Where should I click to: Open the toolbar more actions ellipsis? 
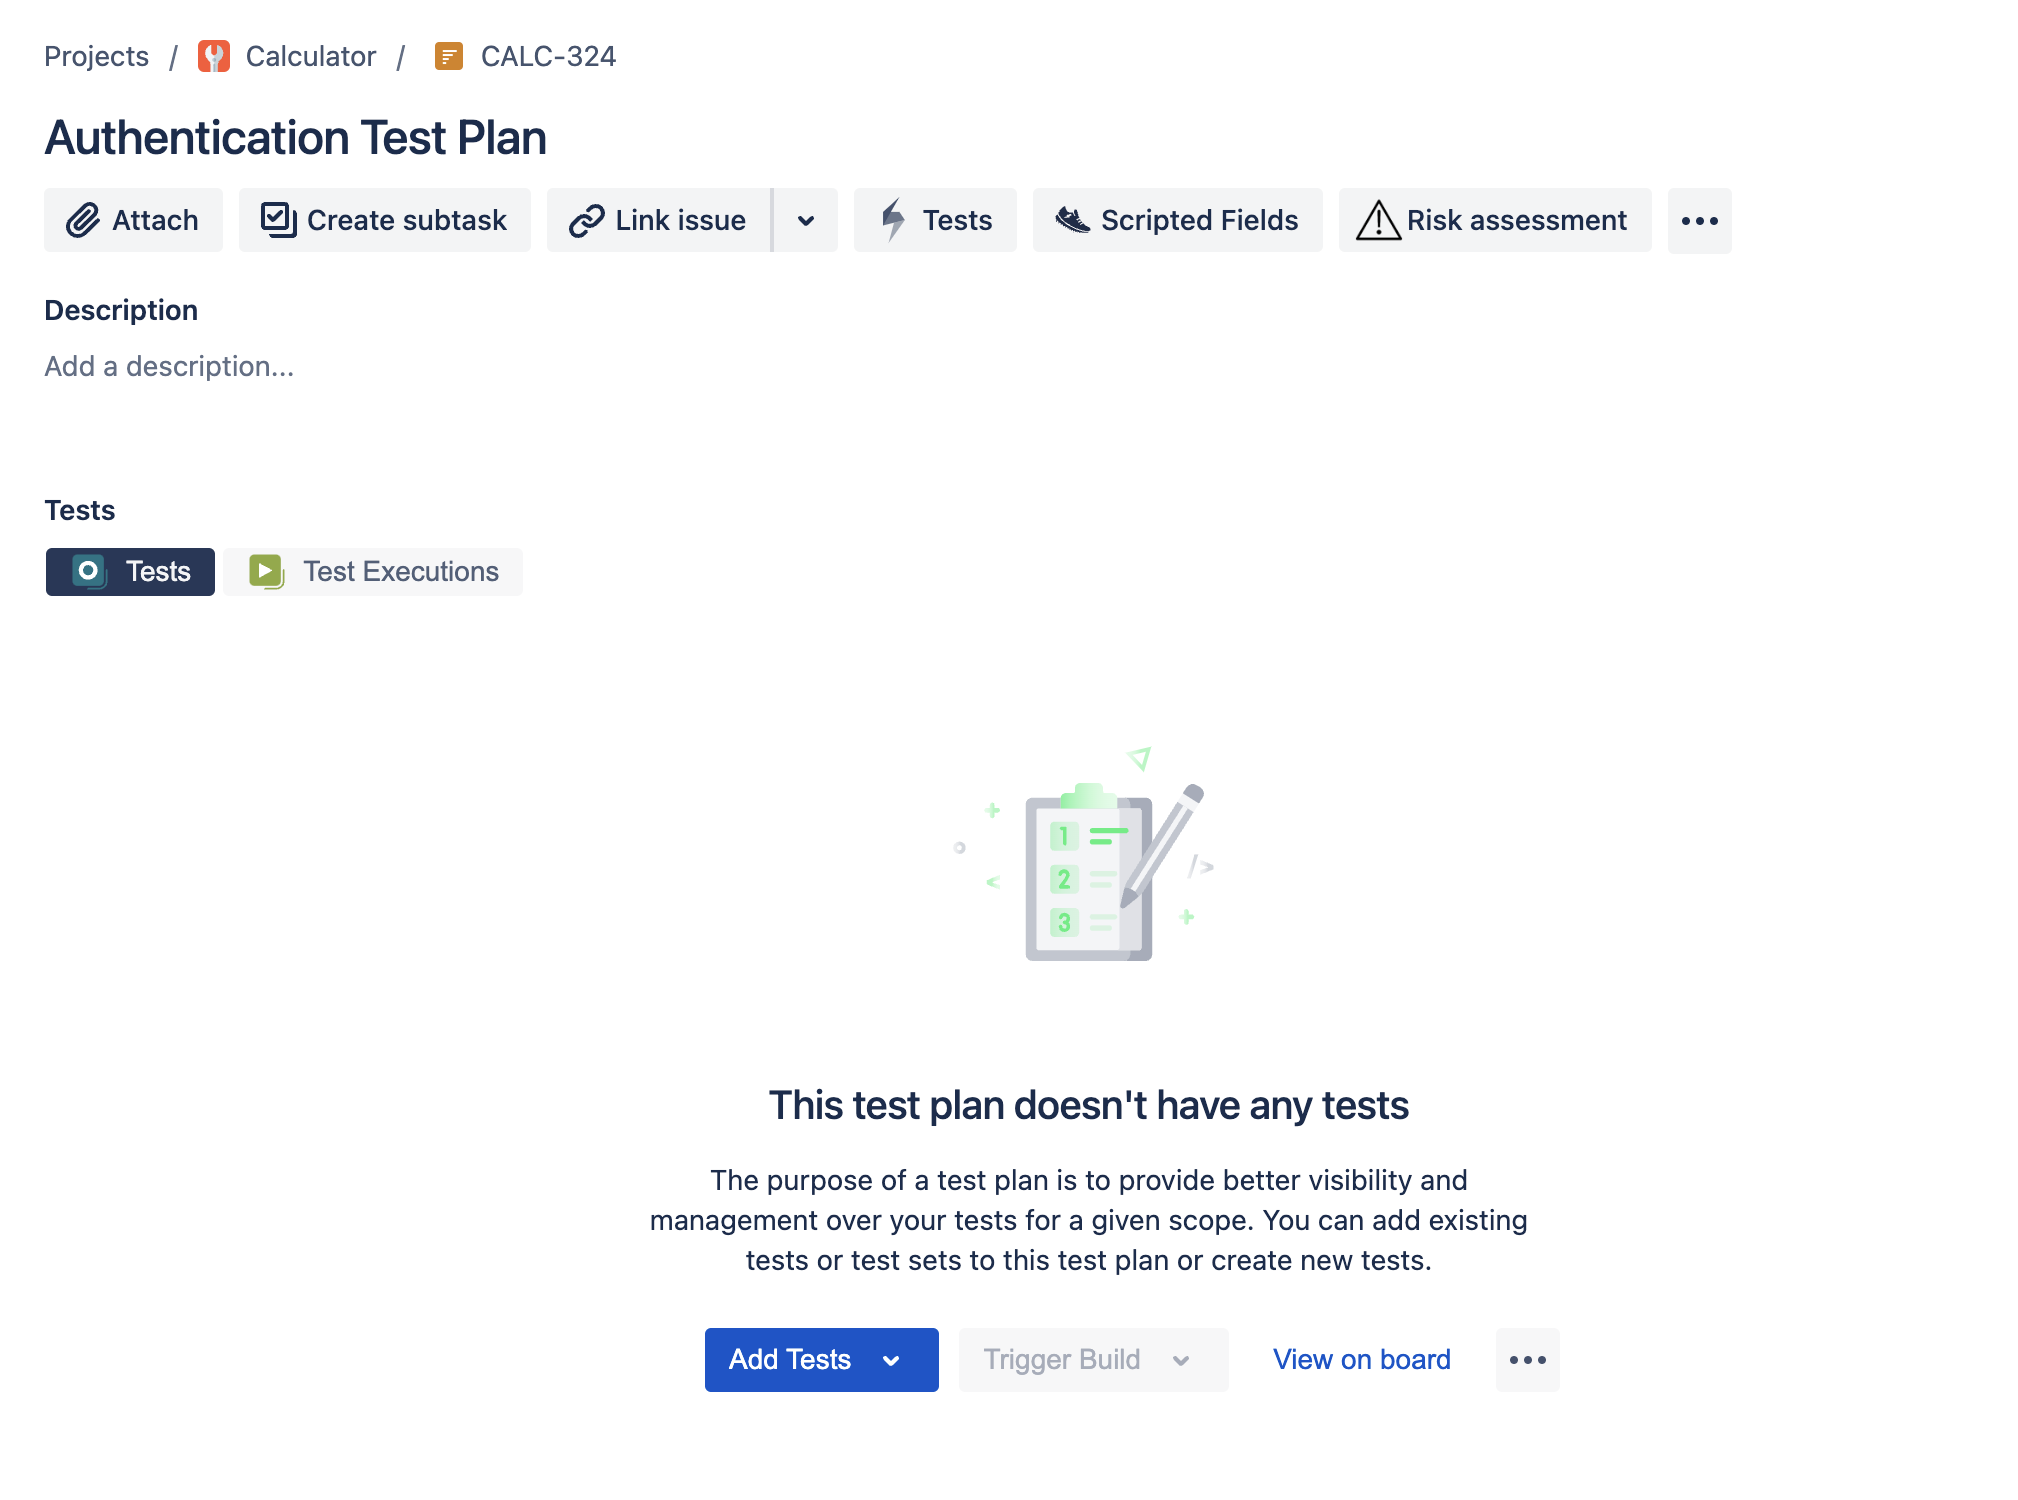pos(1700,220)
